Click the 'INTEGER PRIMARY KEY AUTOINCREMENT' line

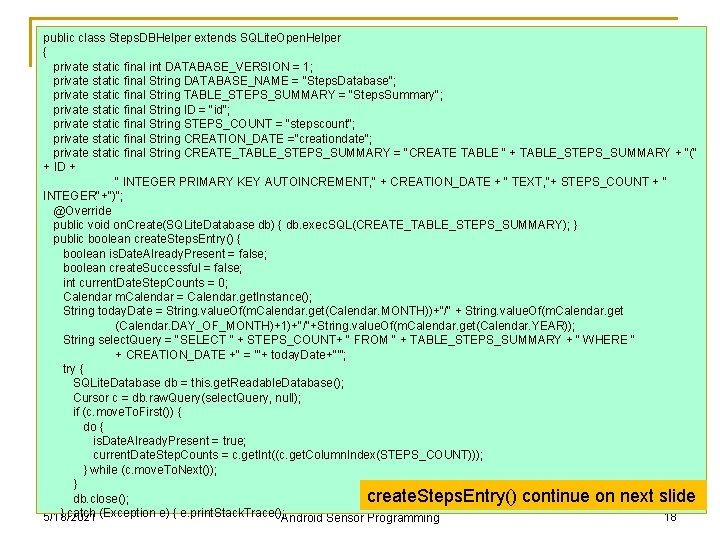coord(390,182)
